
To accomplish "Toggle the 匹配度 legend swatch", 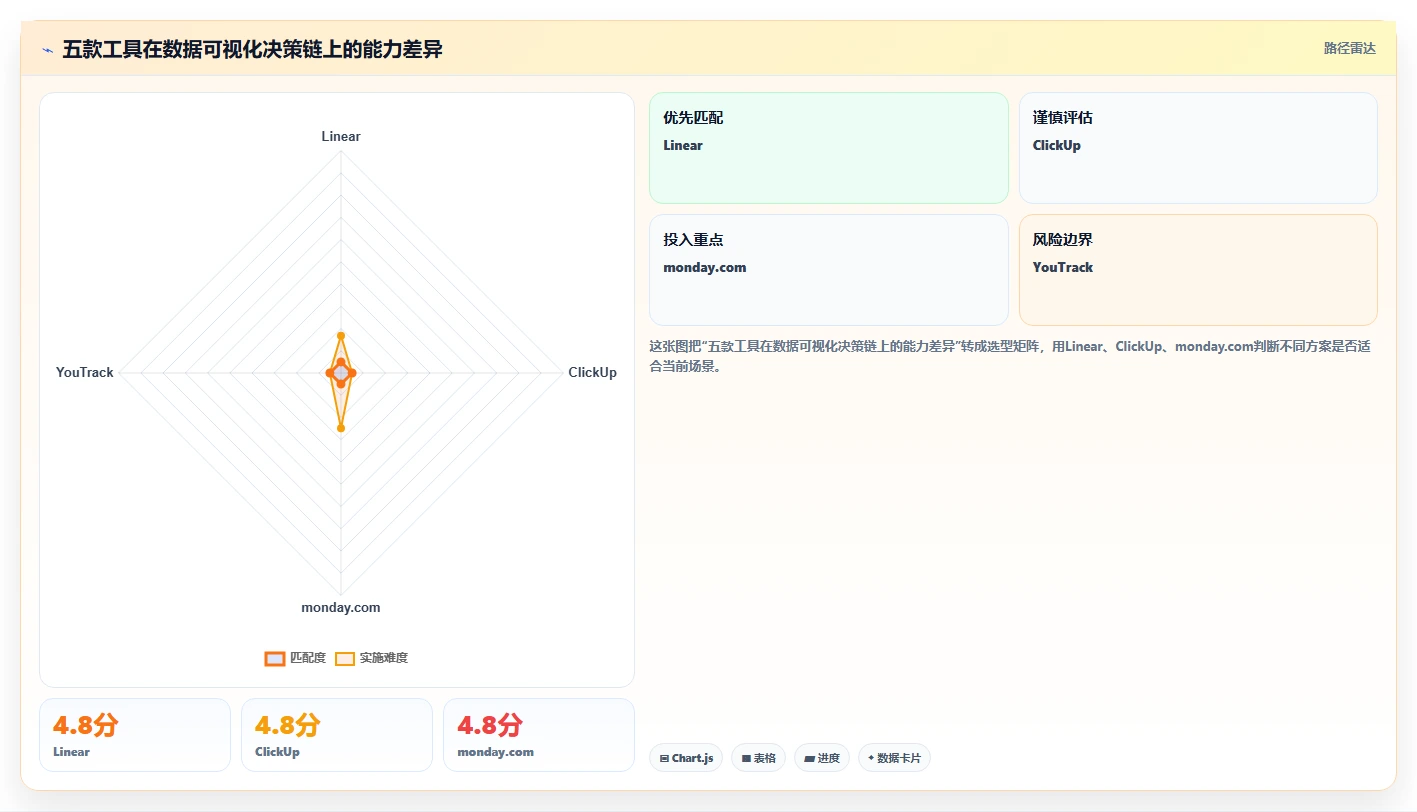I will (x=275, y=658).
